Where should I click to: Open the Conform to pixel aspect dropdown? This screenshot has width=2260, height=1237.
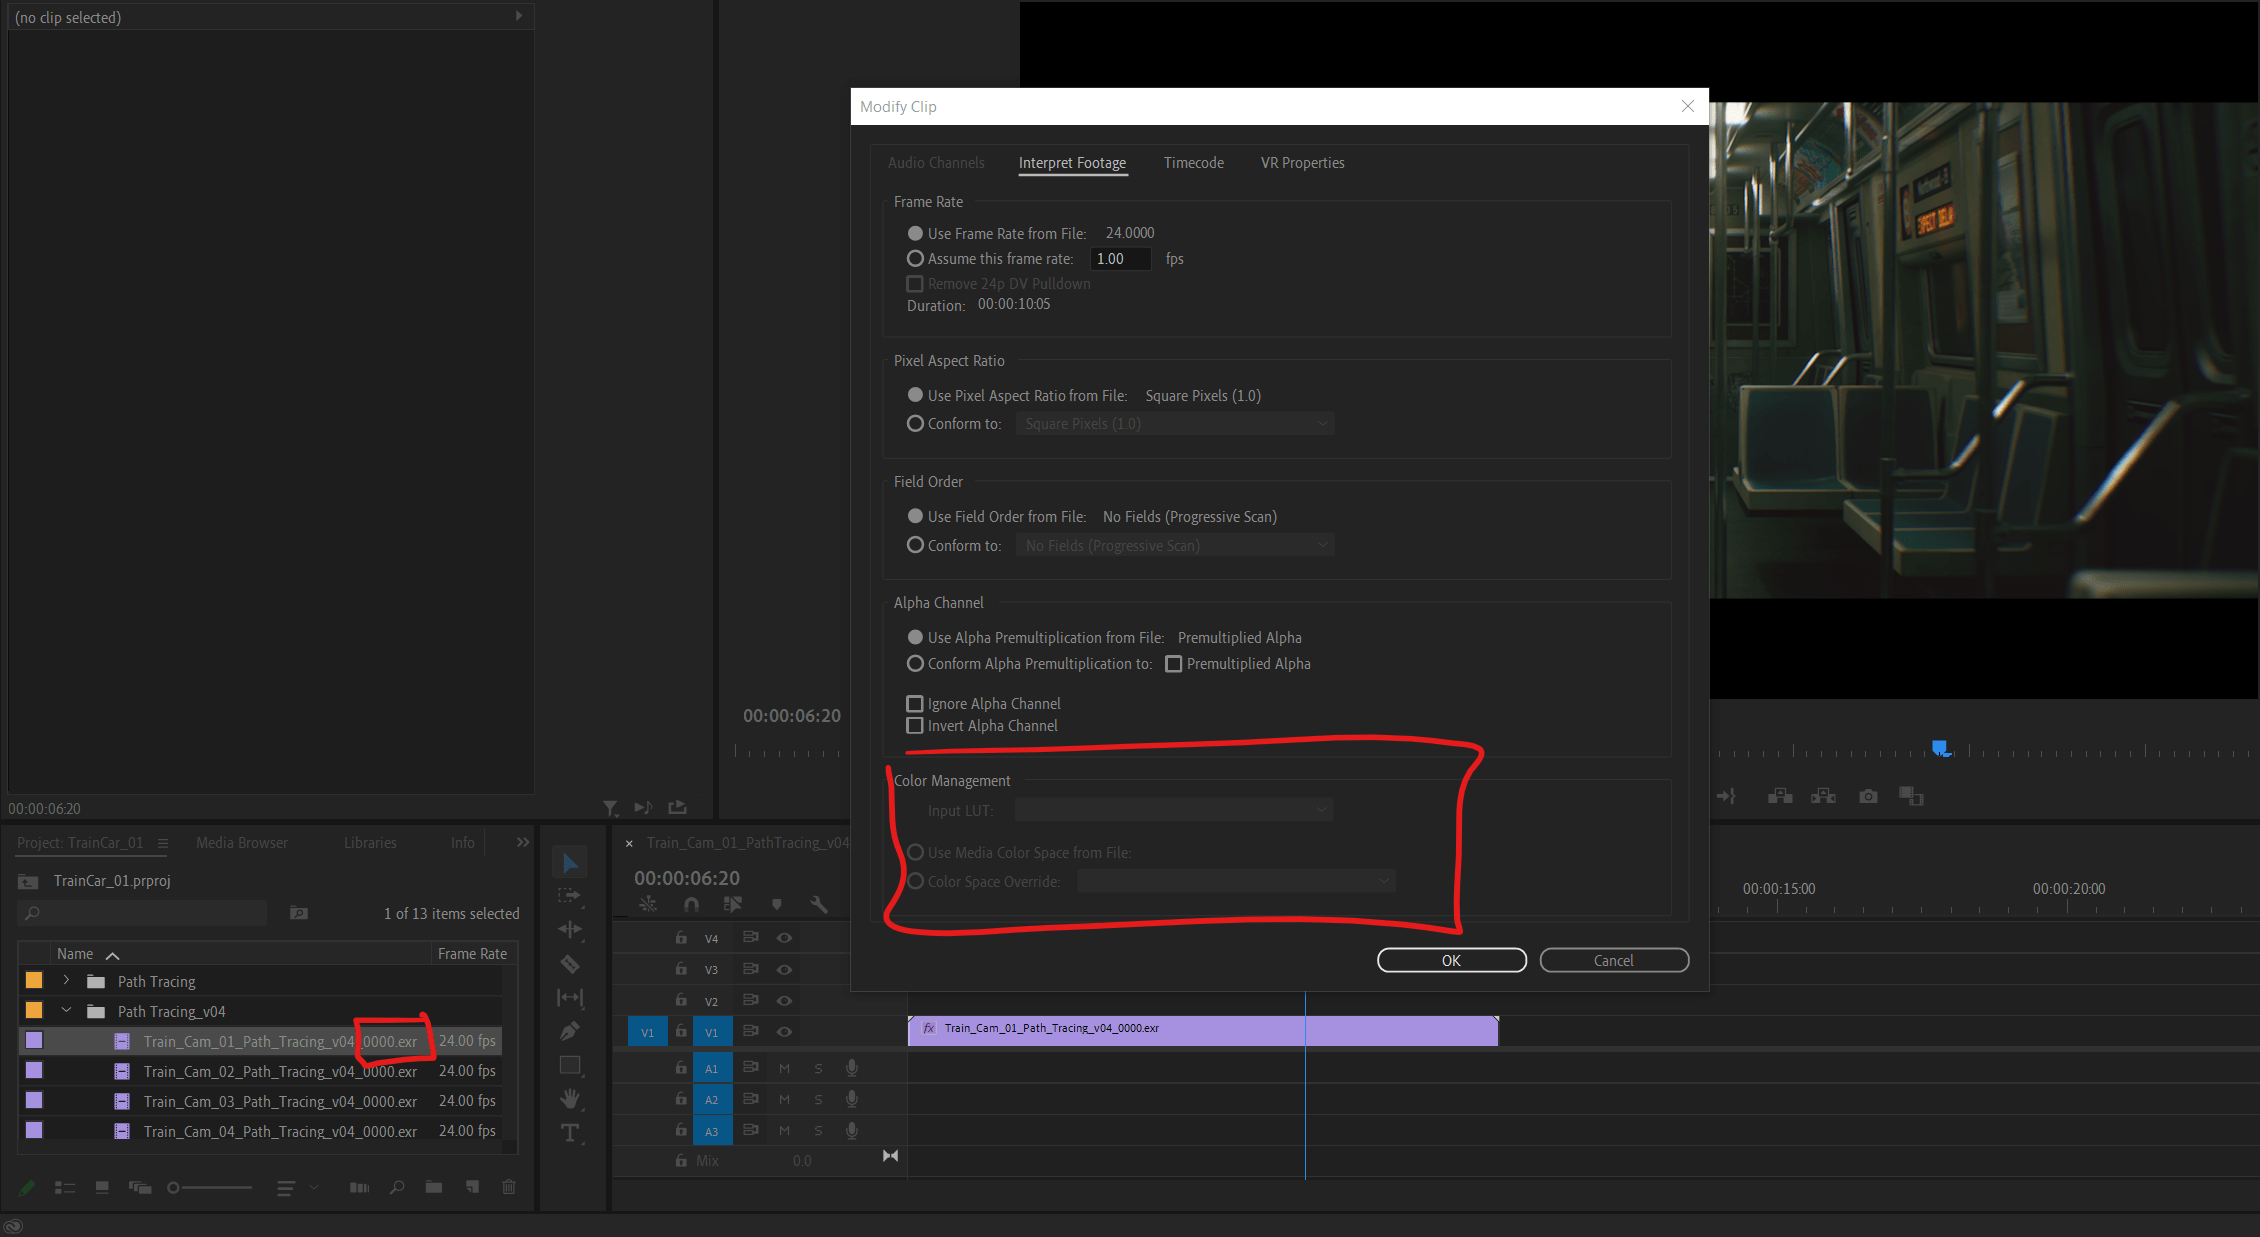pyautogui.click(x=1322, y=423)
